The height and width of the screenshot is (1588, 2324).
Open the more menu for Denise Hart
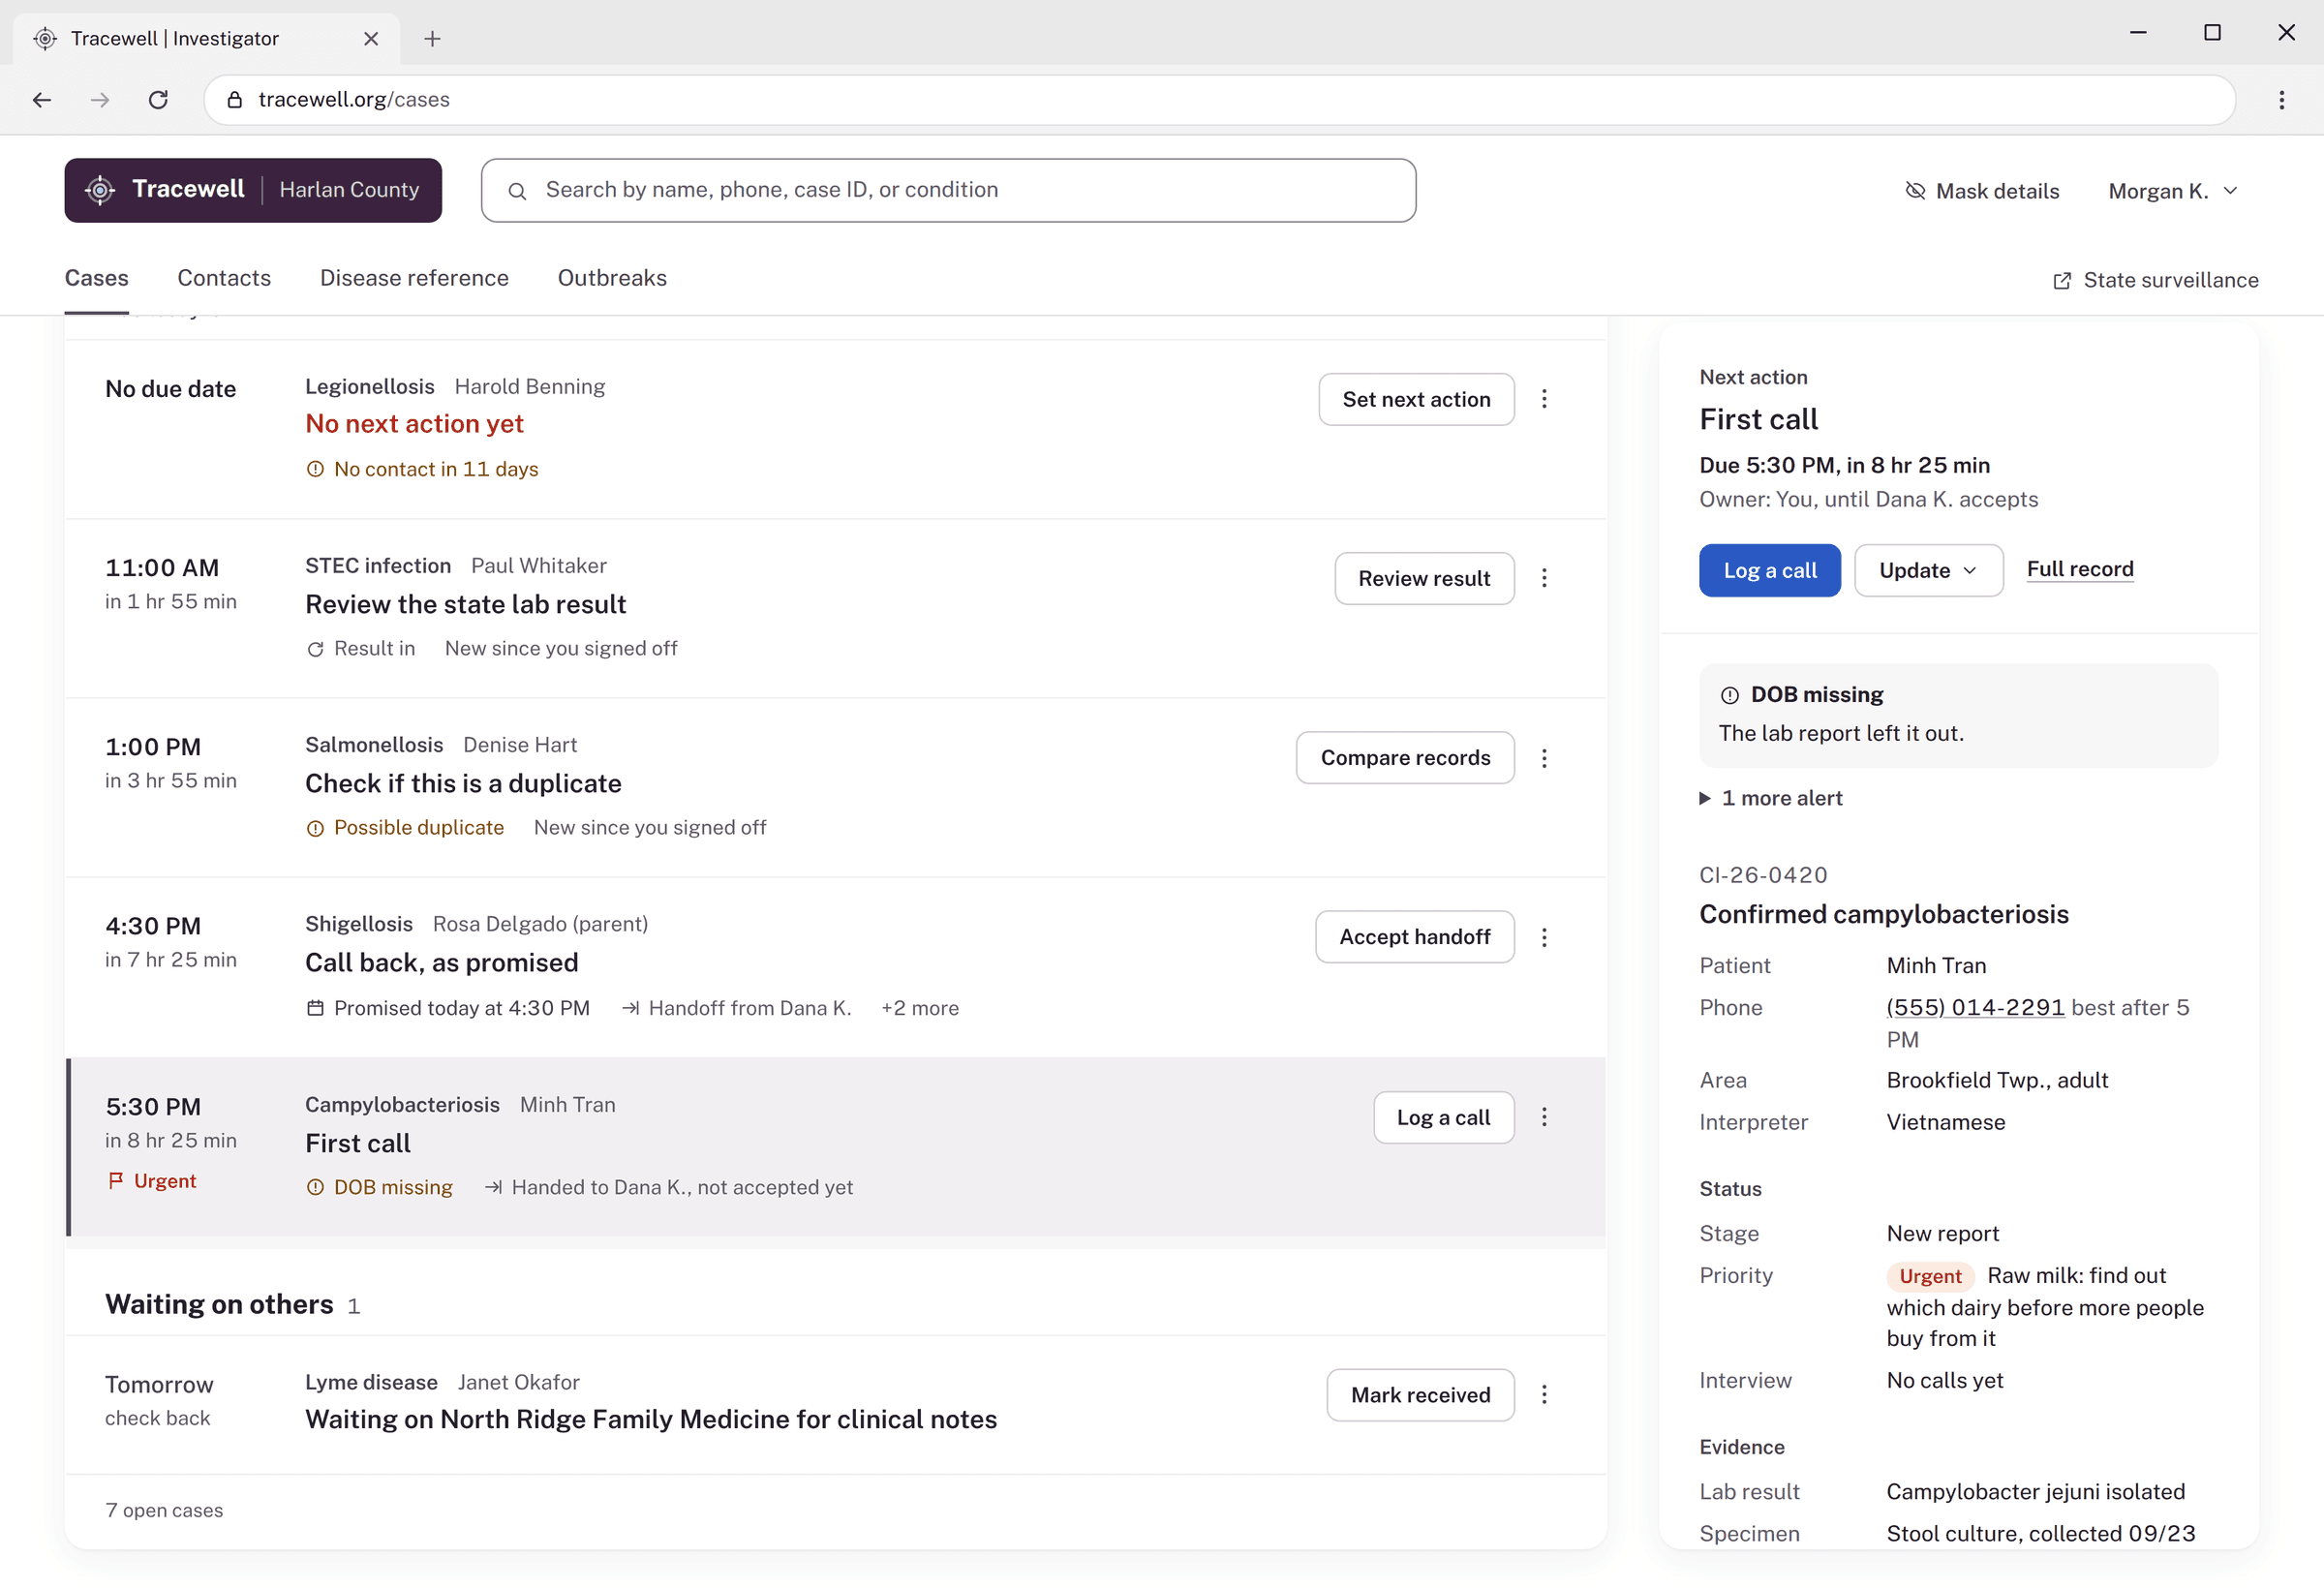pos(1544,758)
